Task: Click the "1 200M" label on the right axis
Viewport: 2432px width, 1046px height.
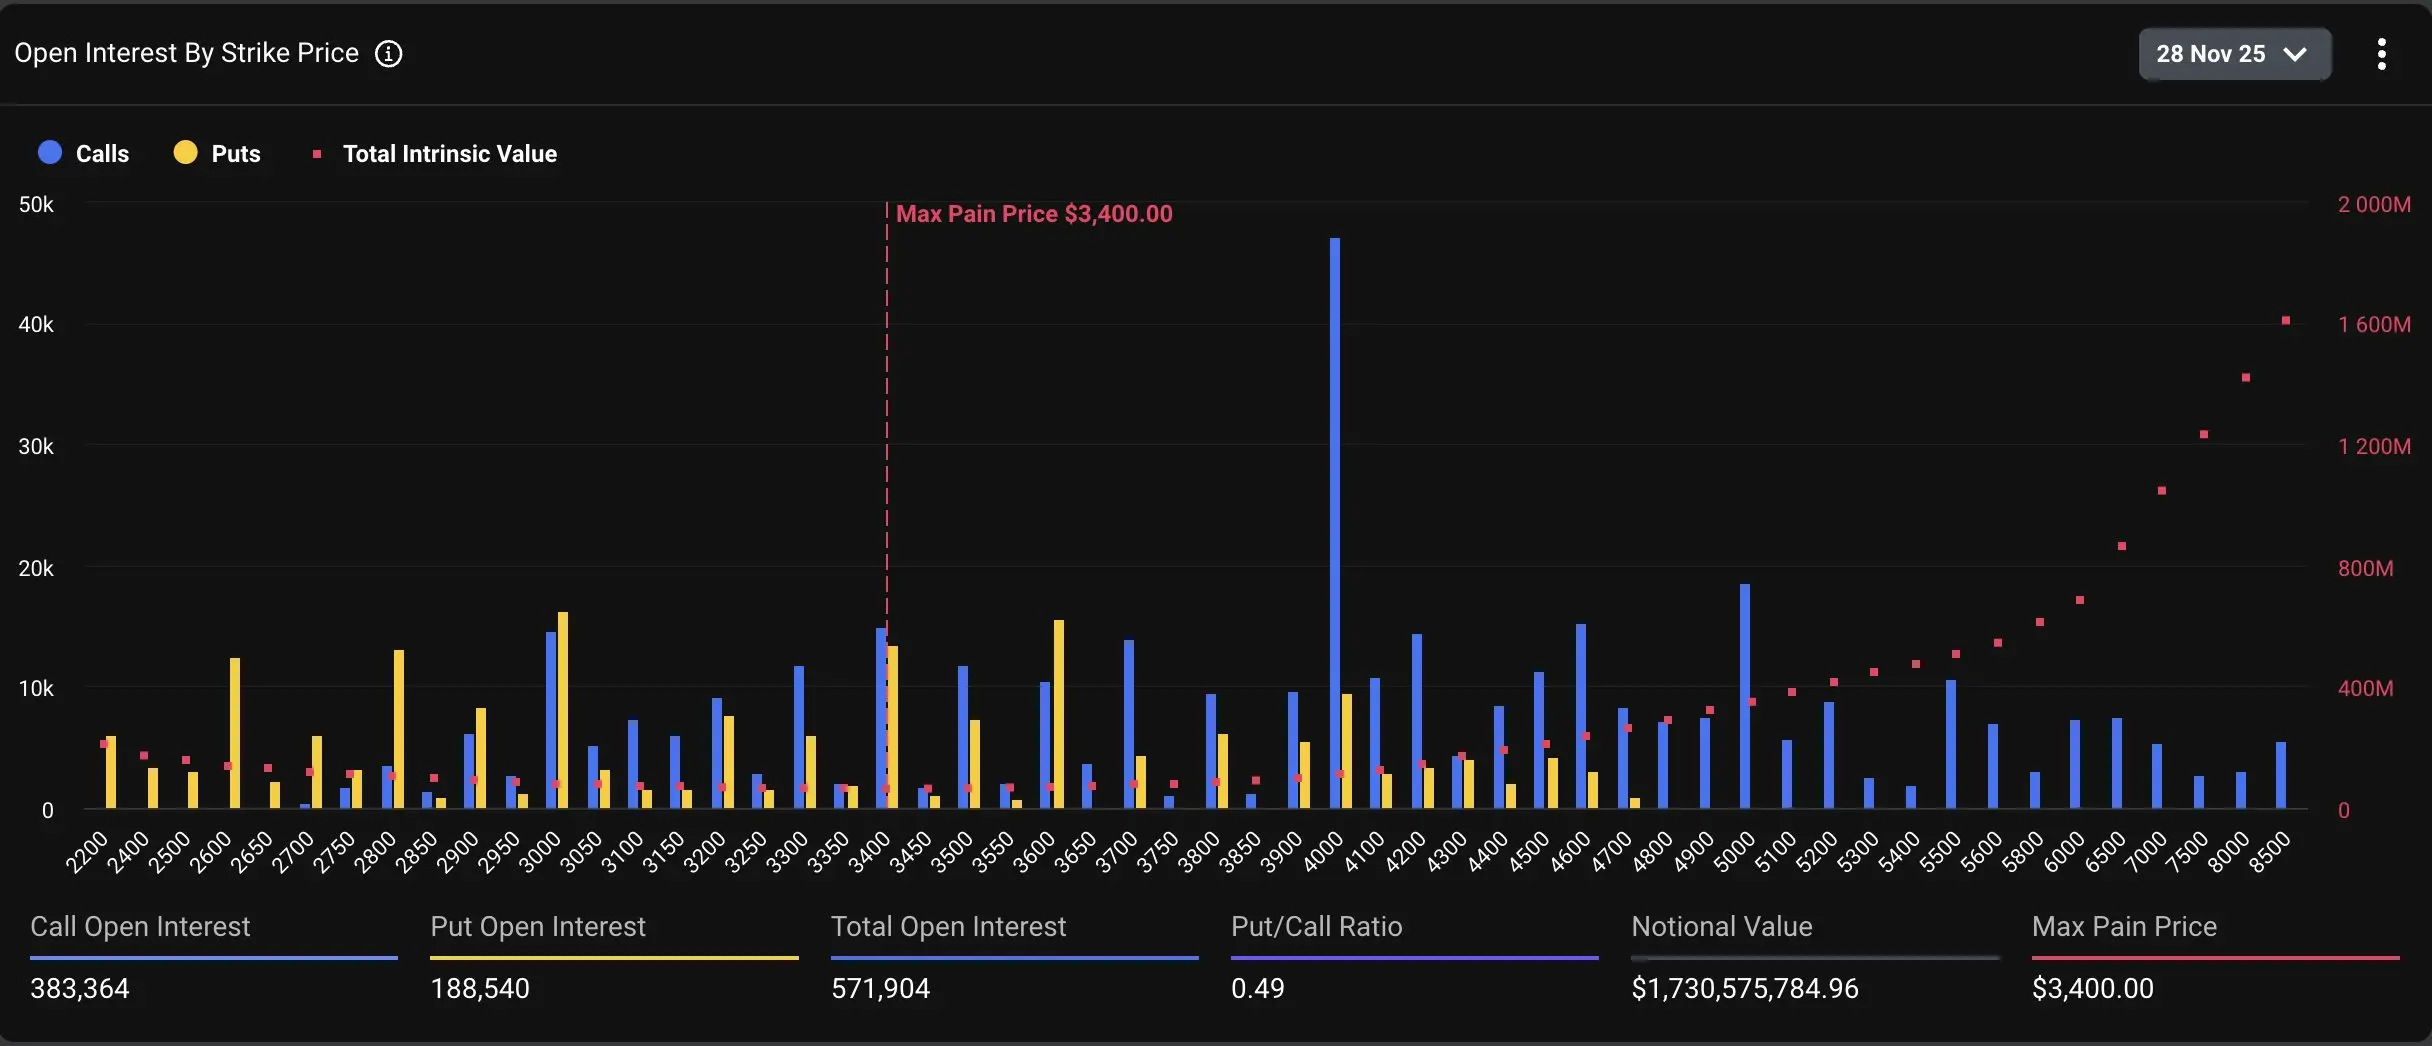Action: tap(2374, 446)
